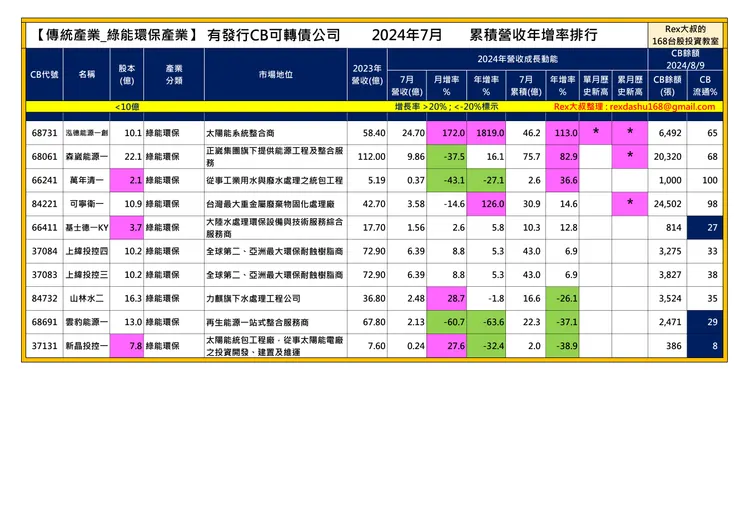This screenshot has height=523, width=740.
Task: Select the green '-26.1' cell
Action: (x=562, y=298)
